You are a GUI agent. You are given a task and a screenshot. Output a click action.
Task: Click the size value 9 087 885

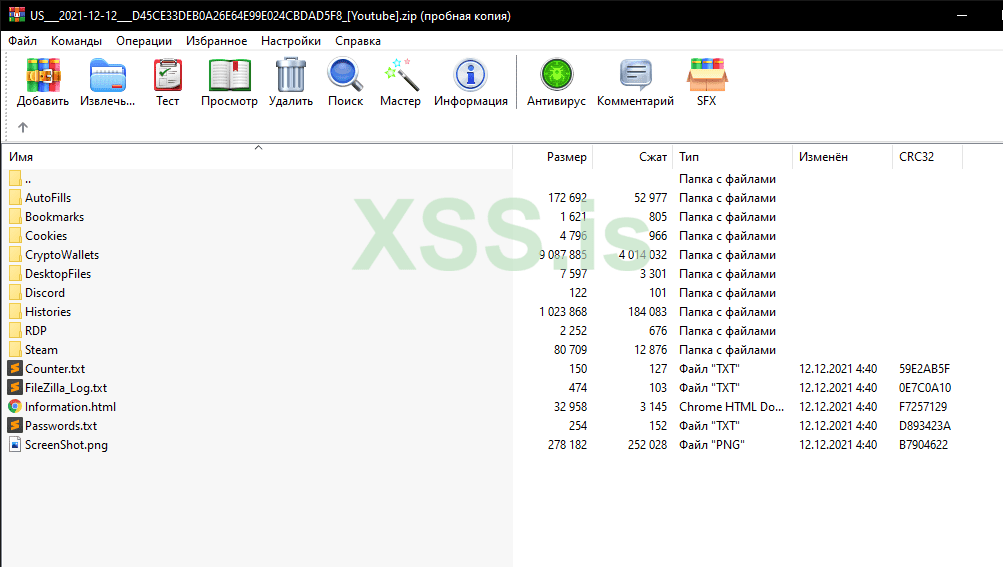(x=563, y=255)
